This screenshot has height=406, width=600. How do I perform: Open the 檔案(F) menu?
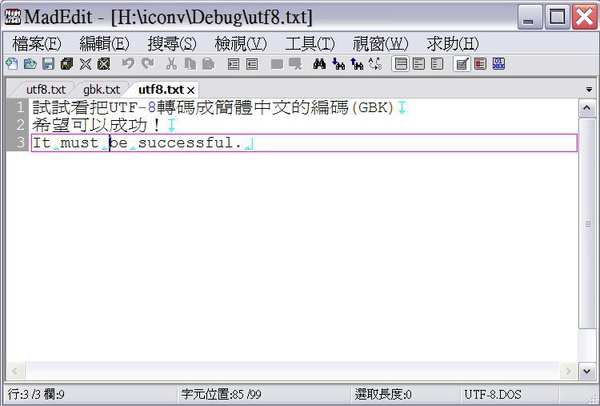(37, 44)
